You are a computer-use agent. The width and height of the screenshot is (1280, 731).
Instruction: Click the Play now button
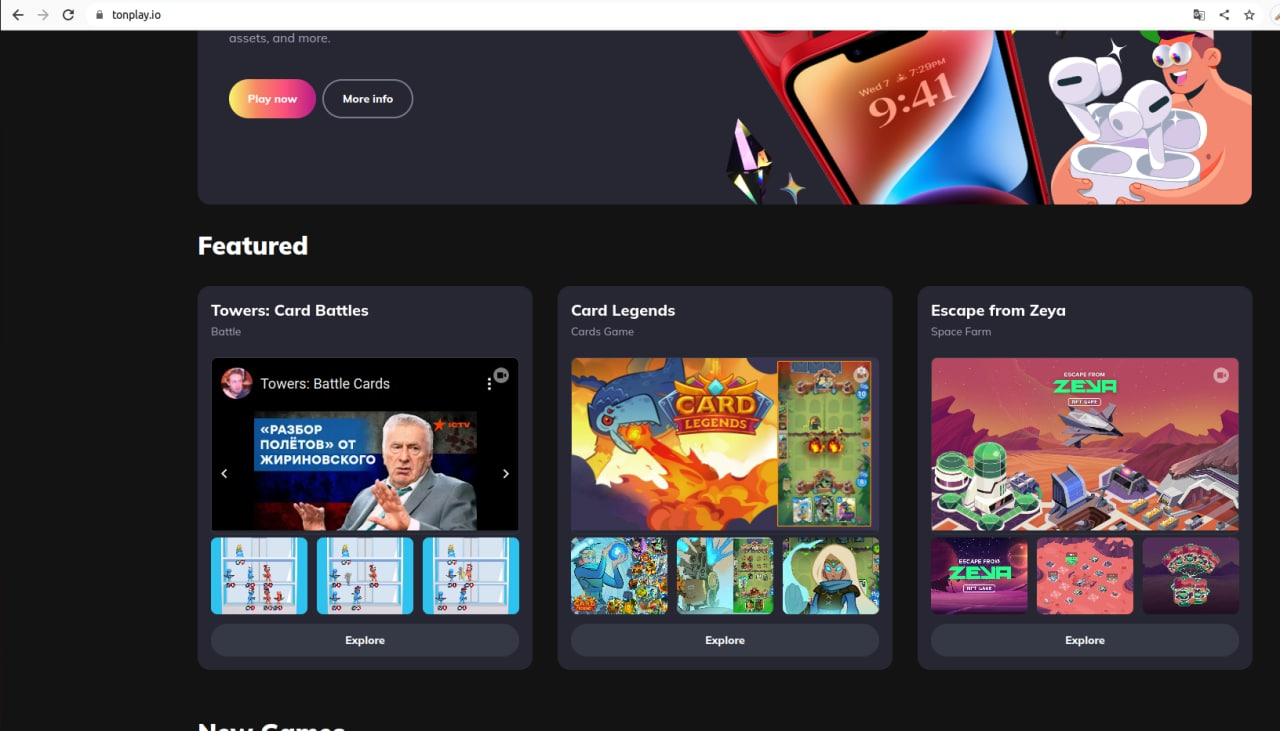pyautogui.click(x=272, y=99)
